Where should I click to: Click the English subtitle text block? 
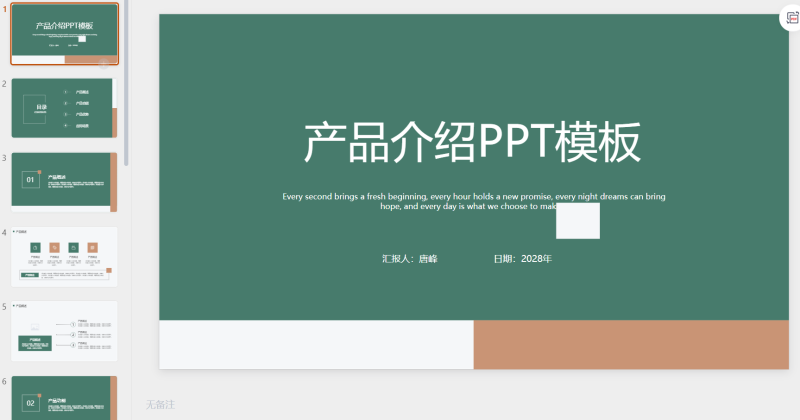(x=473, y=201)
